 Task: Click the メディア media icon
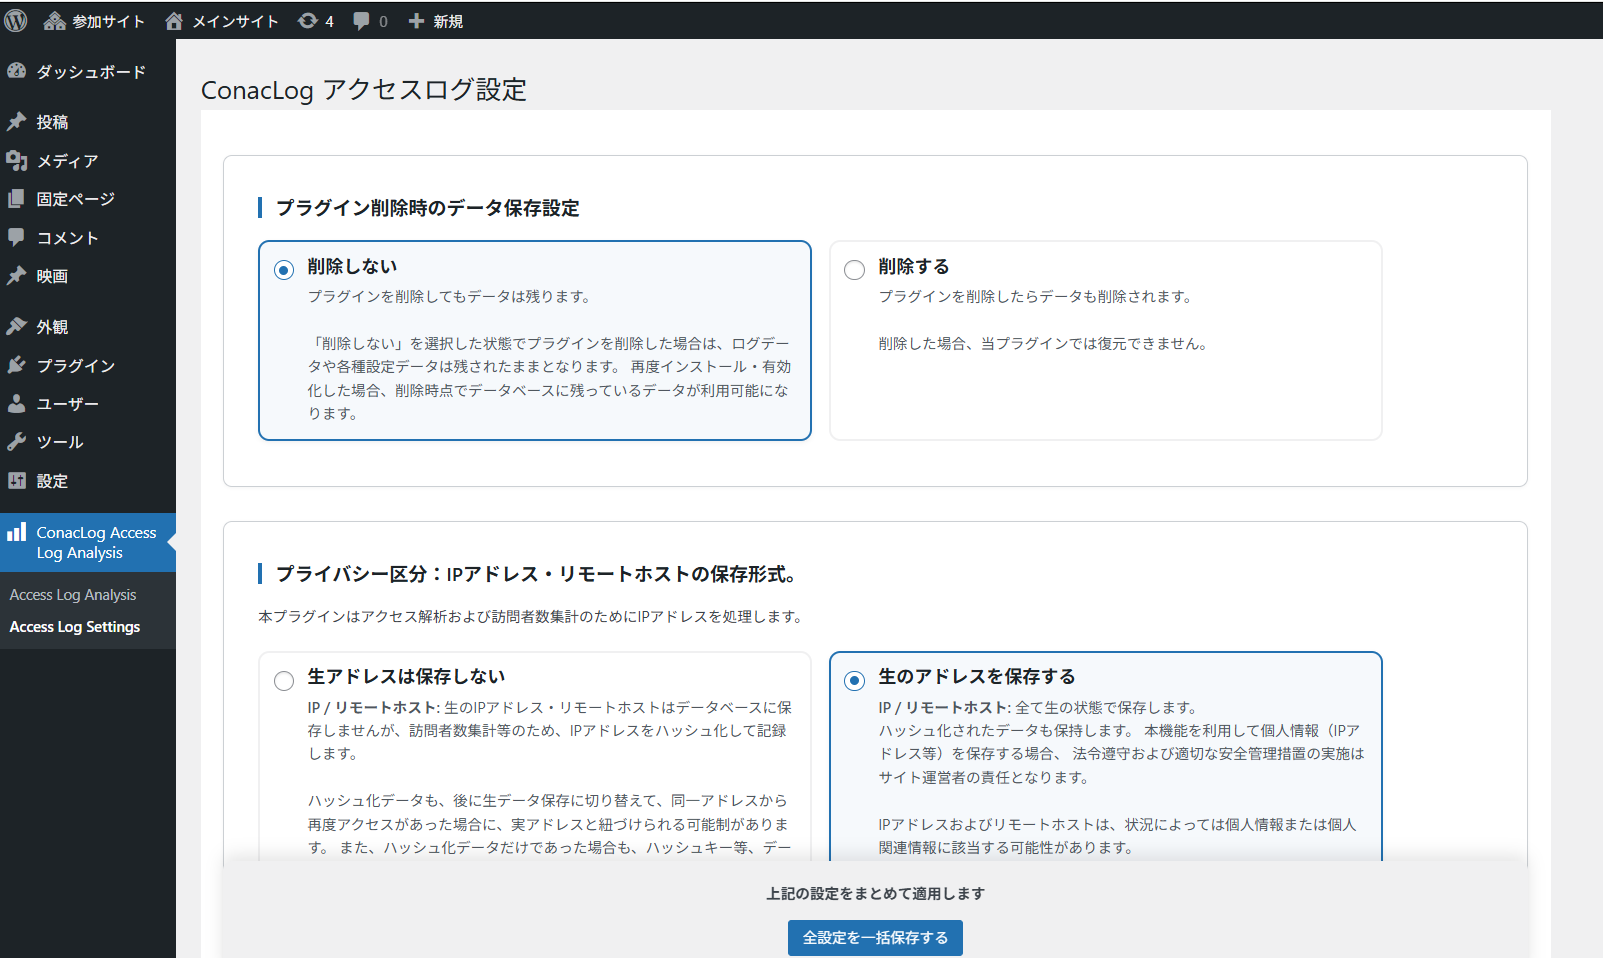pyautogui.click(x=16, y=160)
